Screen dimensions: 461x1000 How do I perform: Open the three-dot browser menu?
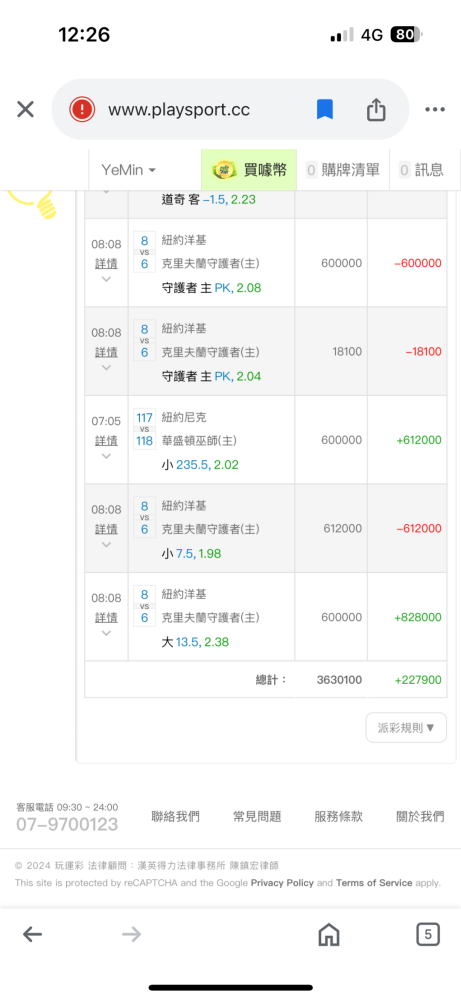coord(435,110)
